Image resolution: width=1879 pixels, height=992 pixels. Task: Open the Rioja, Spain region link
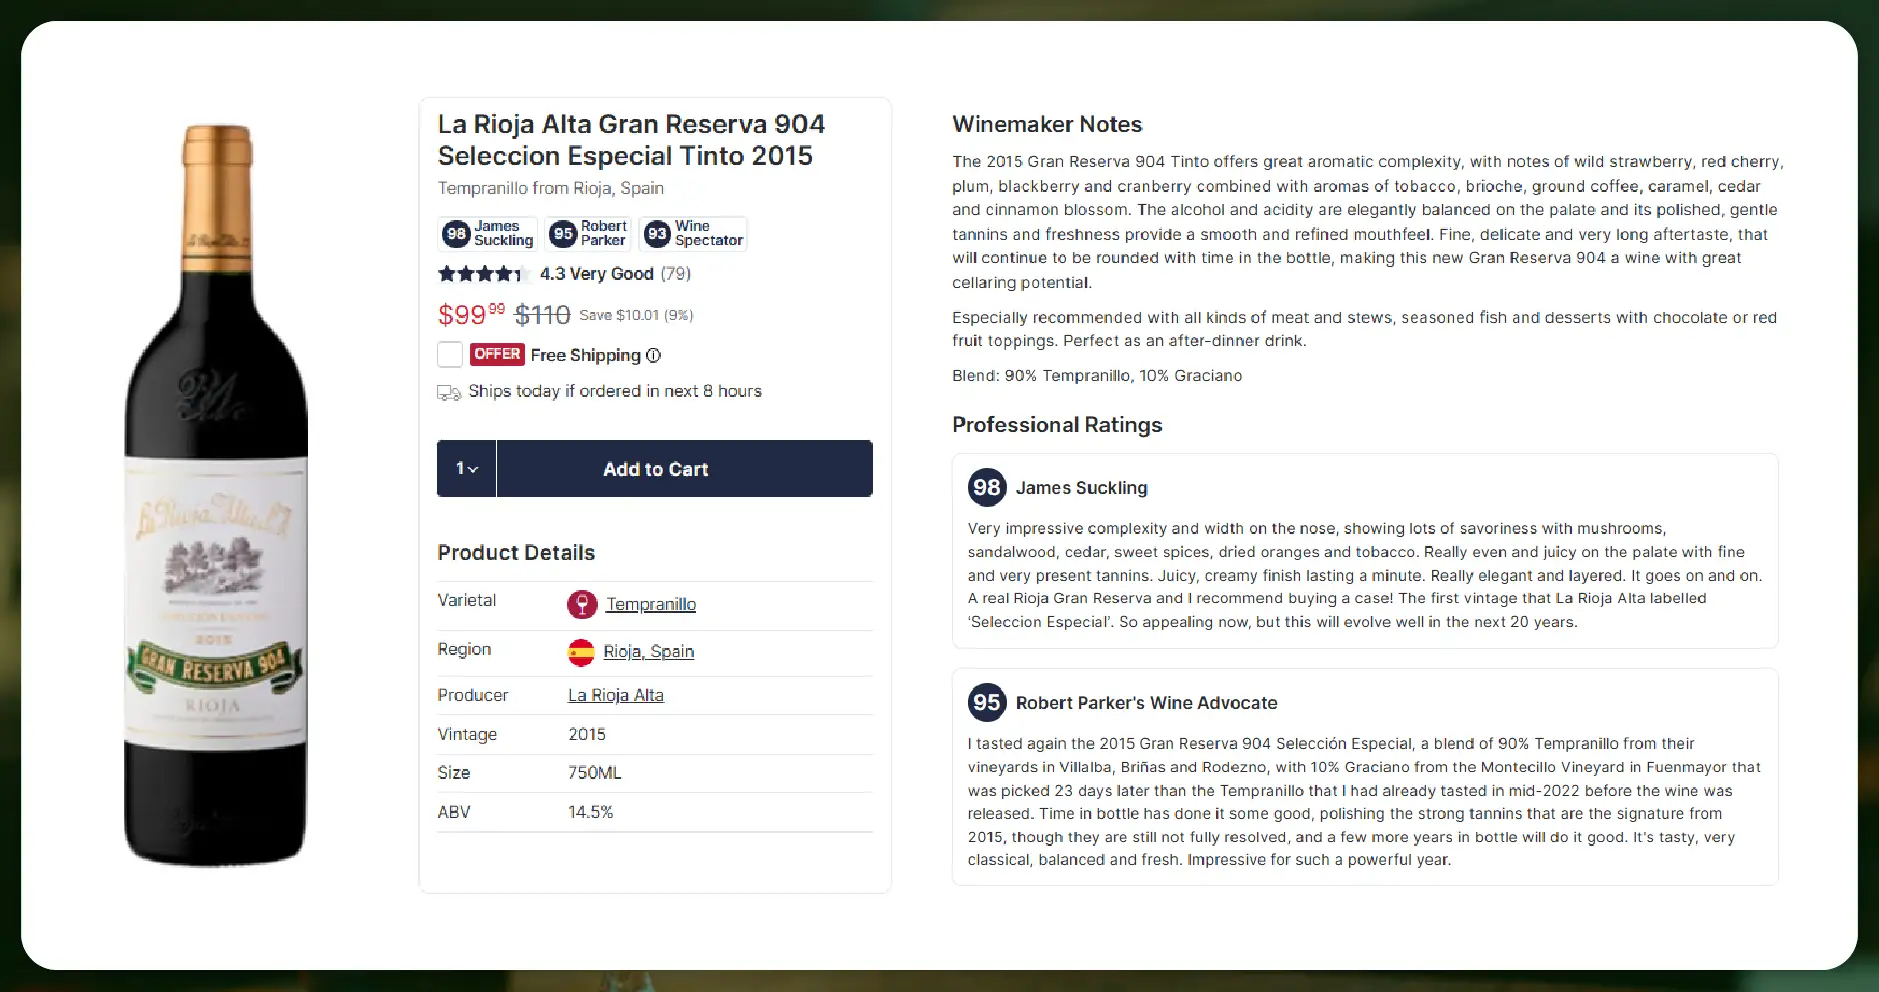(x=650, y=651)
